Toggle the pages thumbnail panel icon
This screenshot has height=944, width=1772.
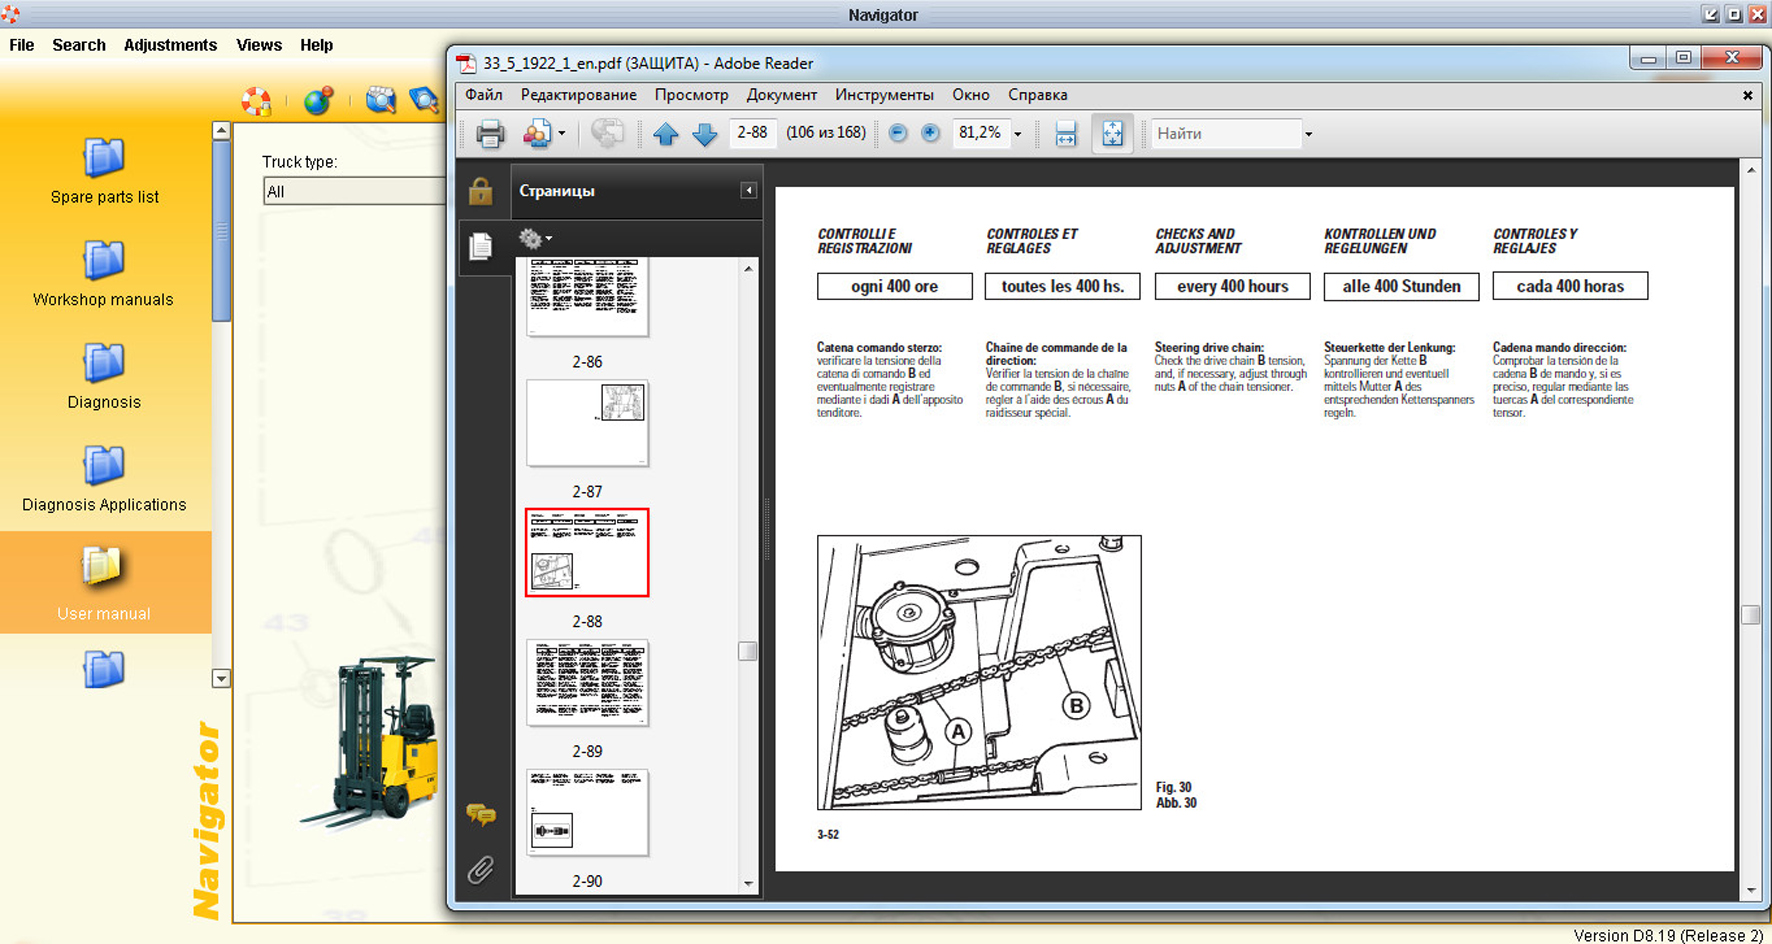[481, 245]
